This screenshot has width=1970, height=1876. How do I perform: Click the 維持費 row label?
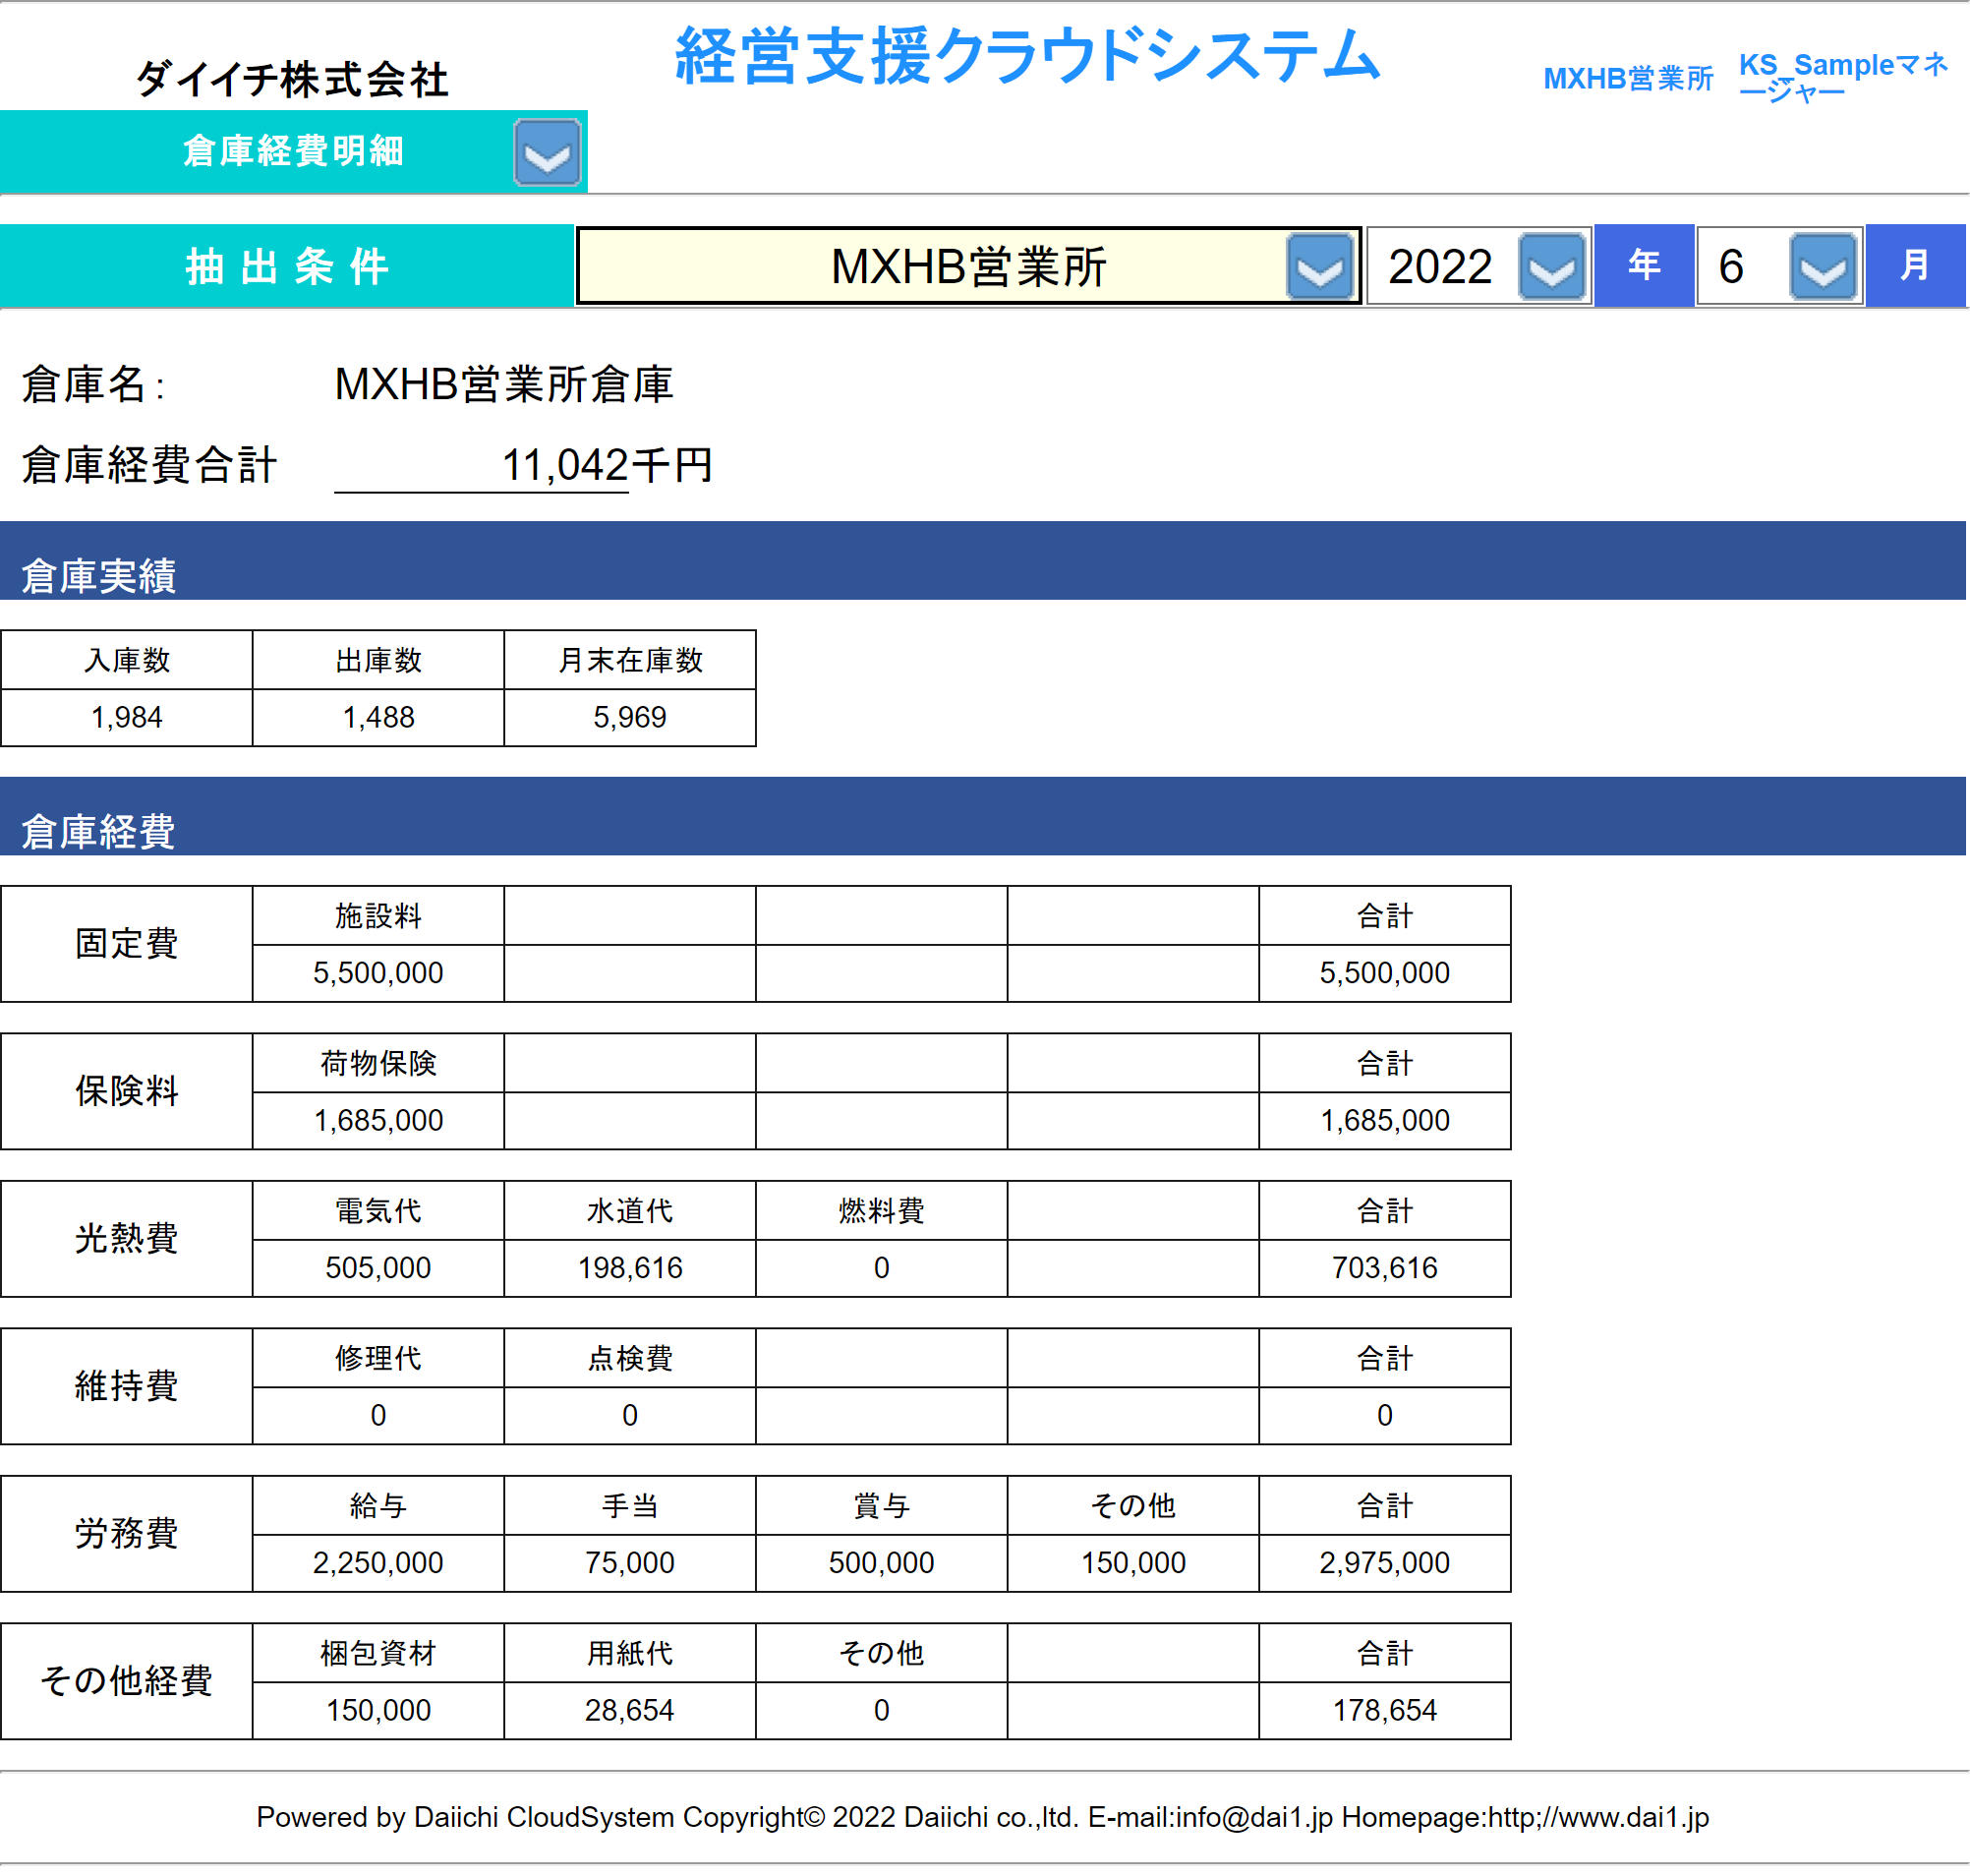127,1386
